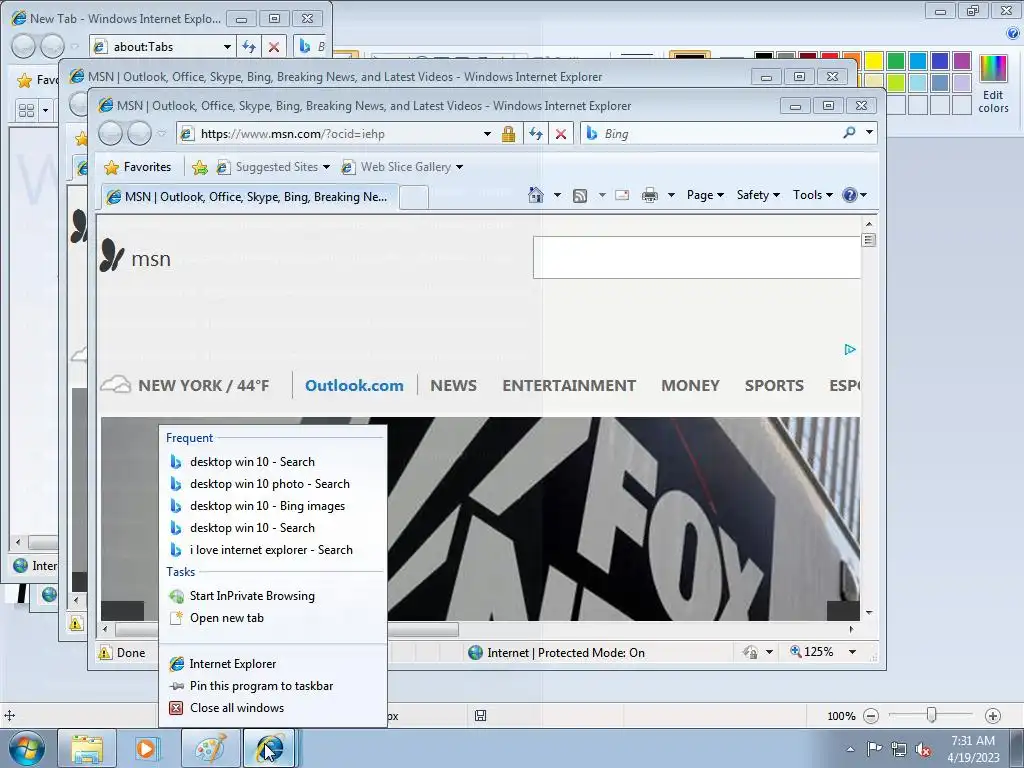Image resolution: width=1024 pixels, height=768 pixels.
Task: Click network icon in system tray
Action: [899, 749]
